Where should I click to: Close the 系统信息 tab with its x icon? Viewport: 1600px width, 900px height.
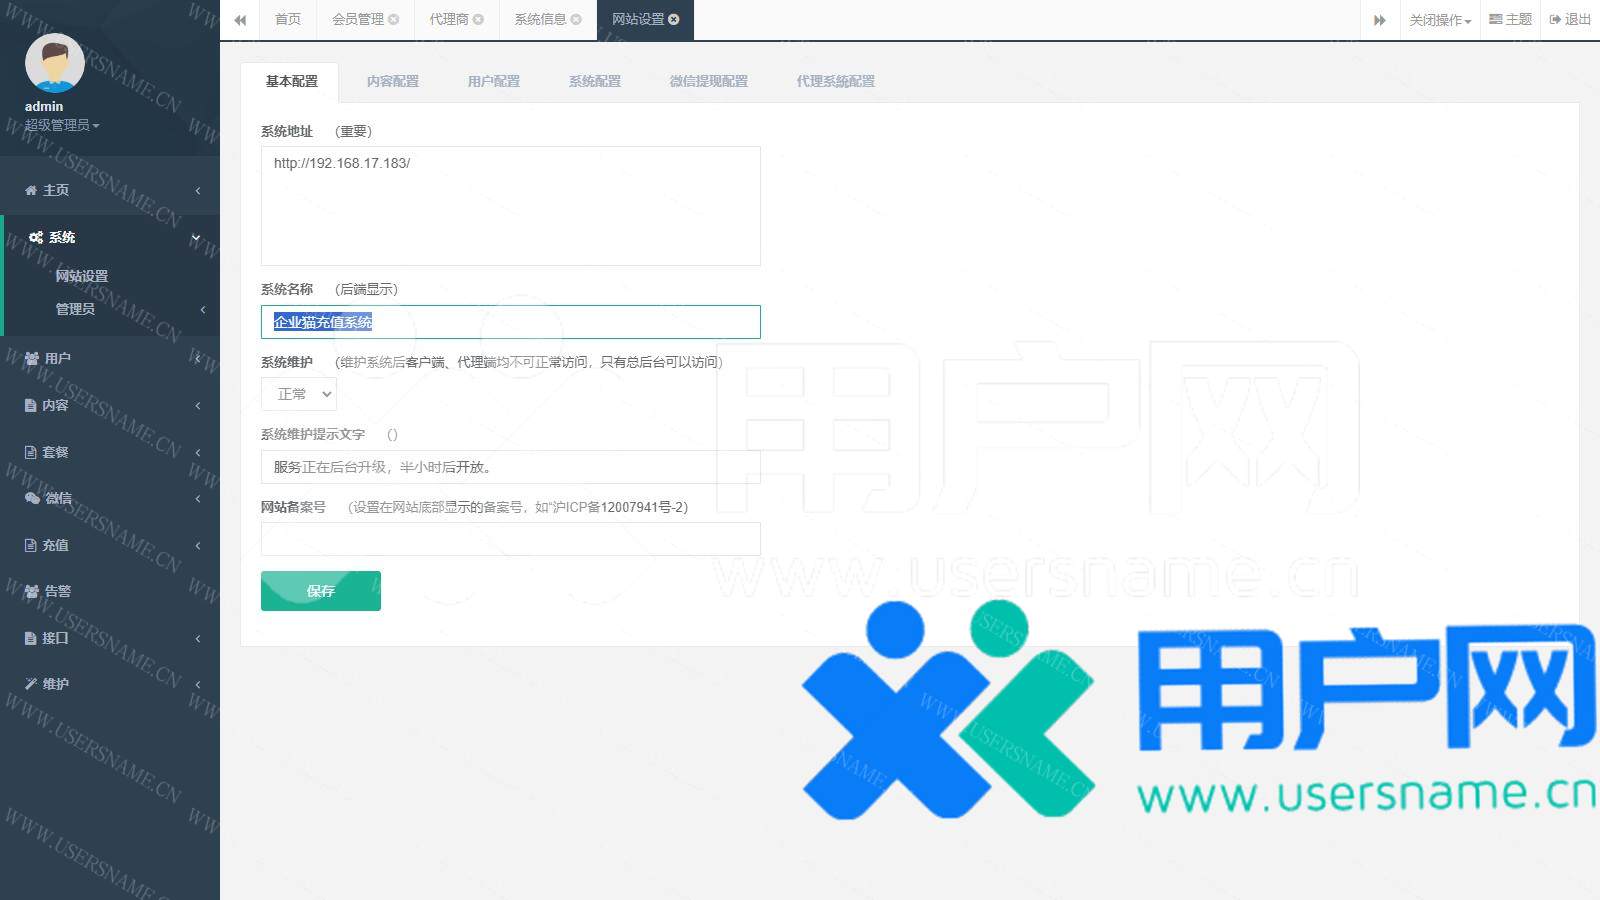[x=576, y=19]
